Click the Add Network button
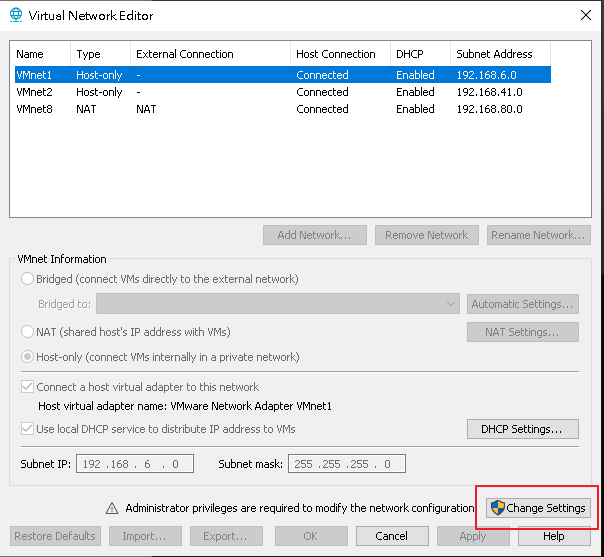 pos(315,235)
